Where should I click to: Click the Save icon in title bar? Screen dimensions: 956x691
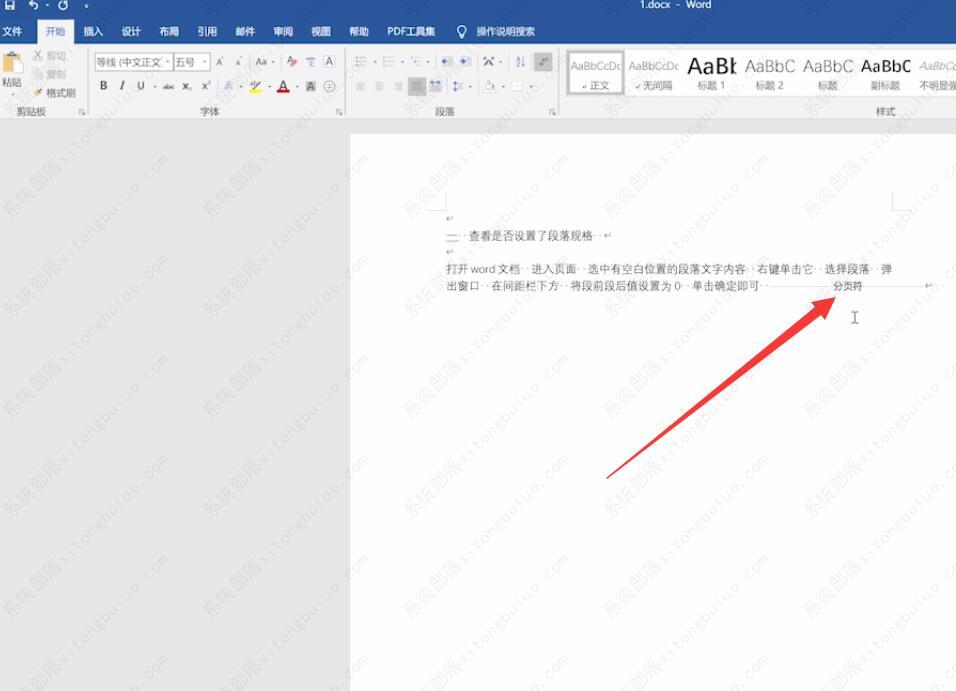pyautogui.click(x=10, y=5)
